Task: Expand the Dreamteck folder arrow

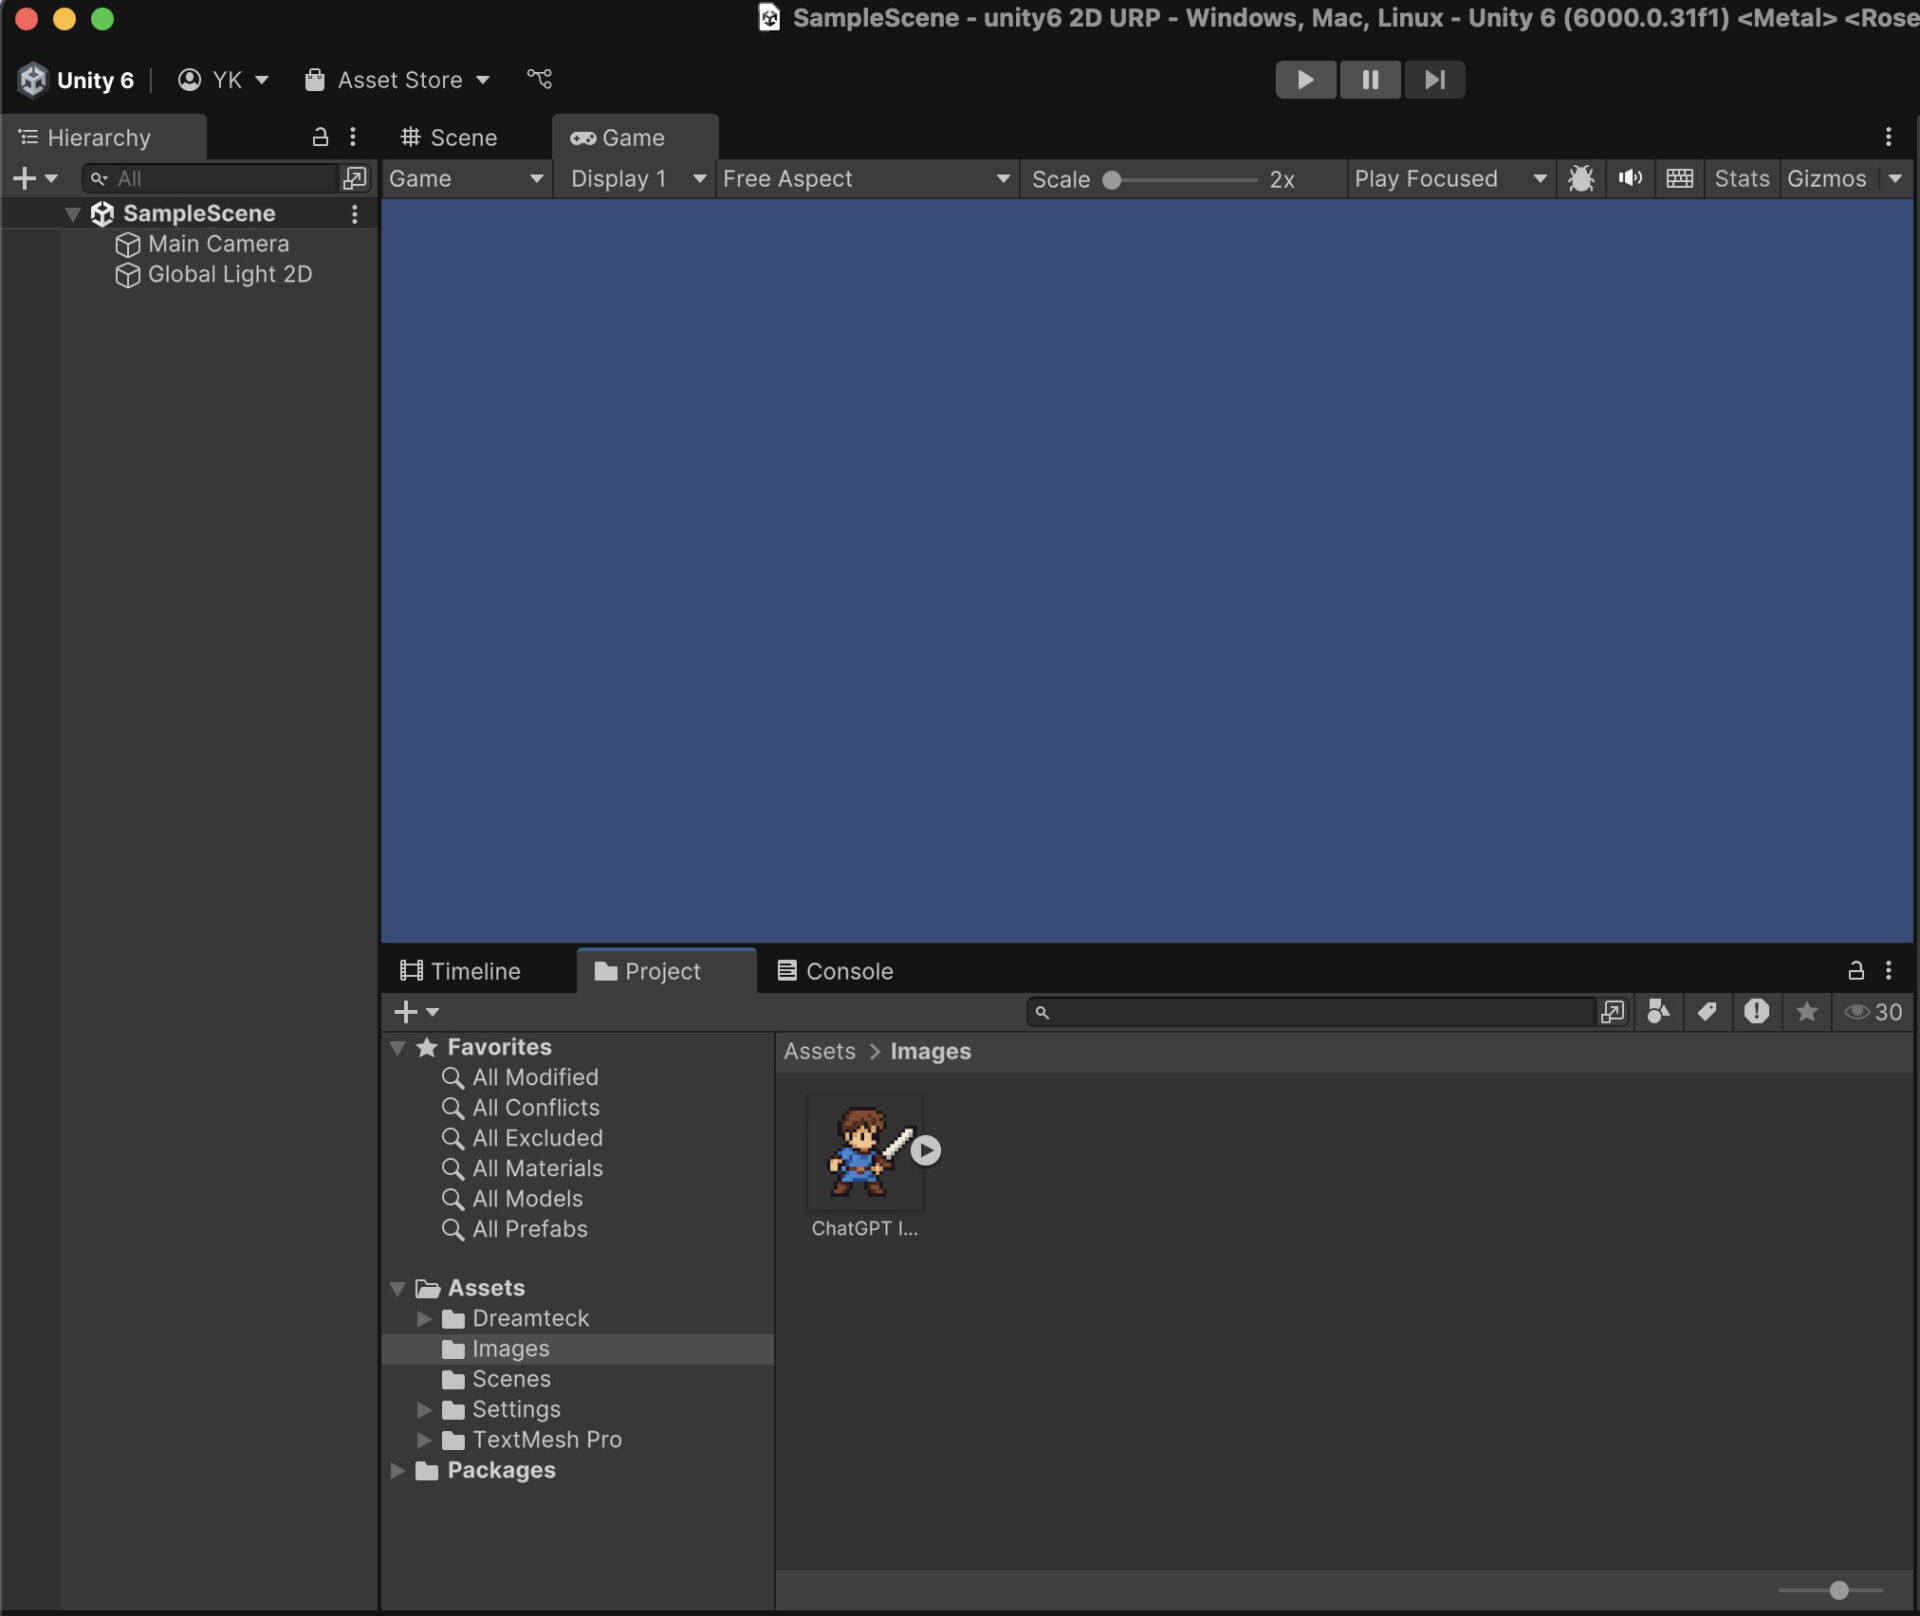Action: 423,1319
